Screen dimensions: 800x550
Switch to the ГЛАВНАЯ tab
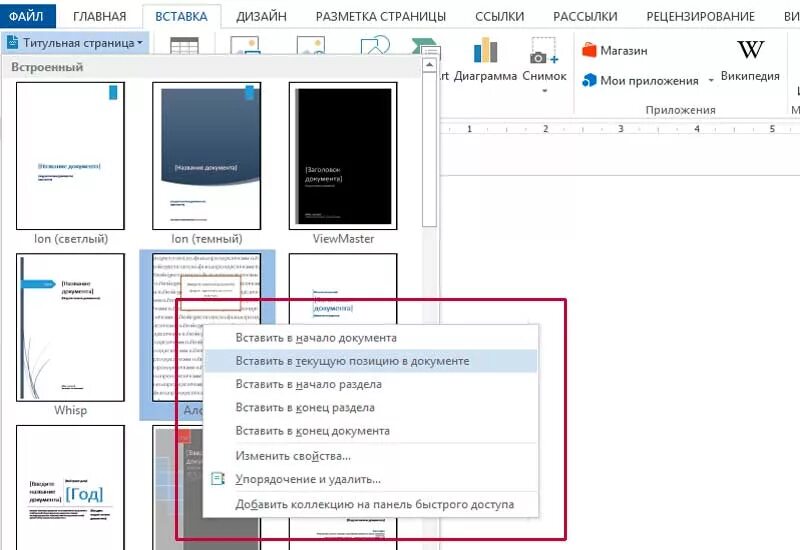point(99,16)
